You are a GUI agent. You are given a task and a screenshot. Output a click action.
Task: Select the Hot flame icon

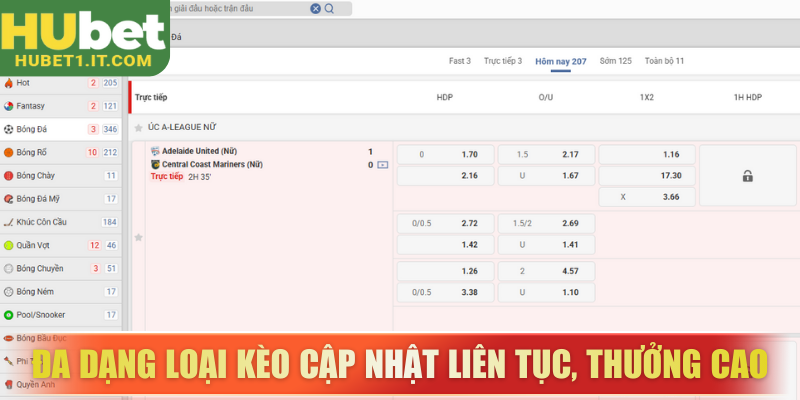[x=8, y=83]
